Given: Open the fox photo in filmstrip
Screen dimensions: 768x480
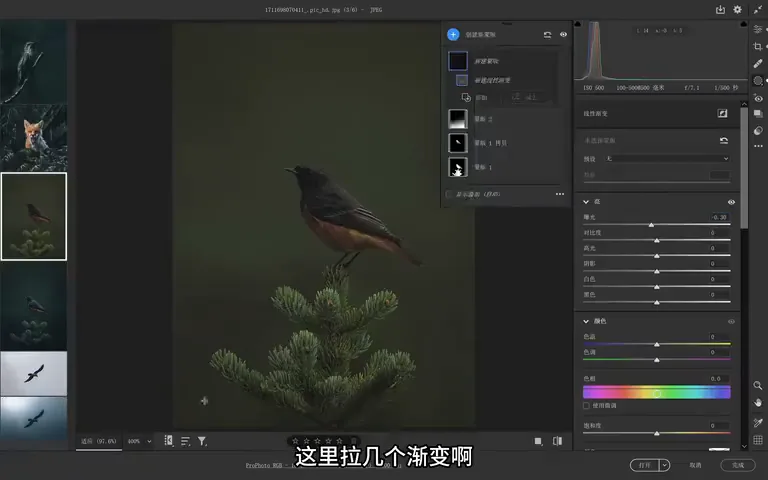Looking at the screenshot, I should click(x=34, y=138).
